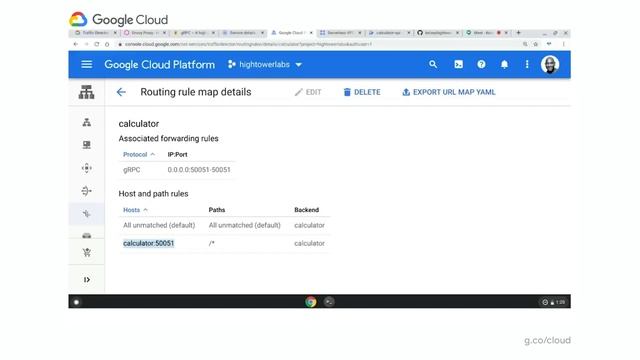Image resolution: width=640 pixels, height=360 pixels.
Task: Open the Chrome three-dot menu
Action: pyautogui.click(x=564, y=44)
